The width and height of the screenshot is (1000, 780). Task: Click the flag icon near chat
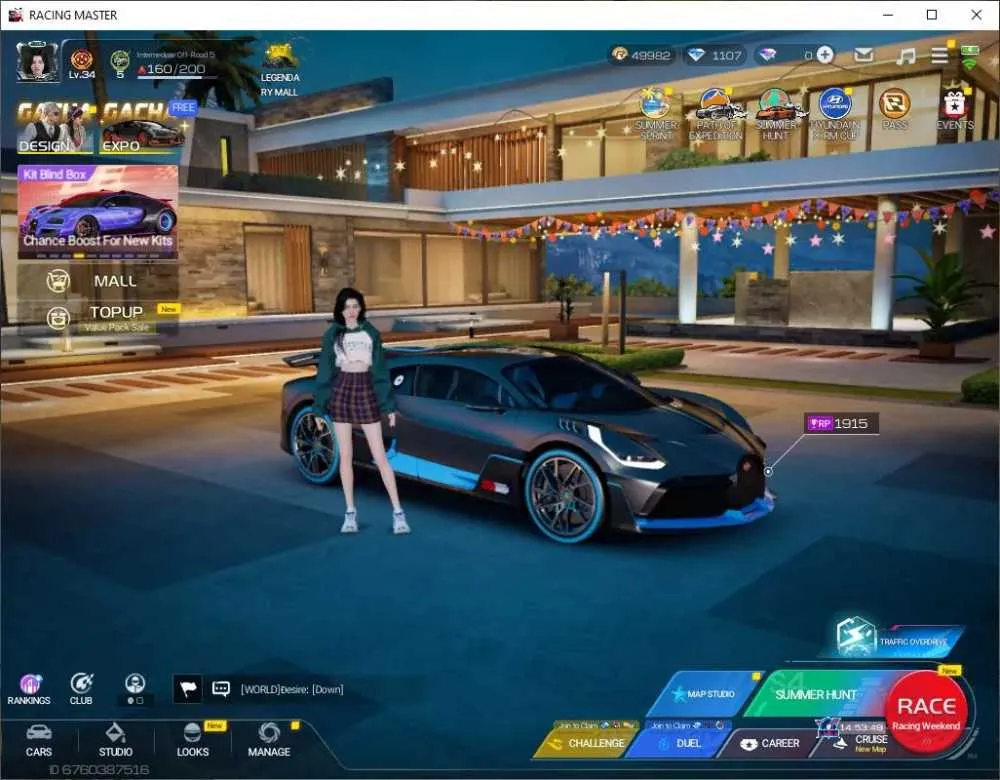(x=188, y=689)
